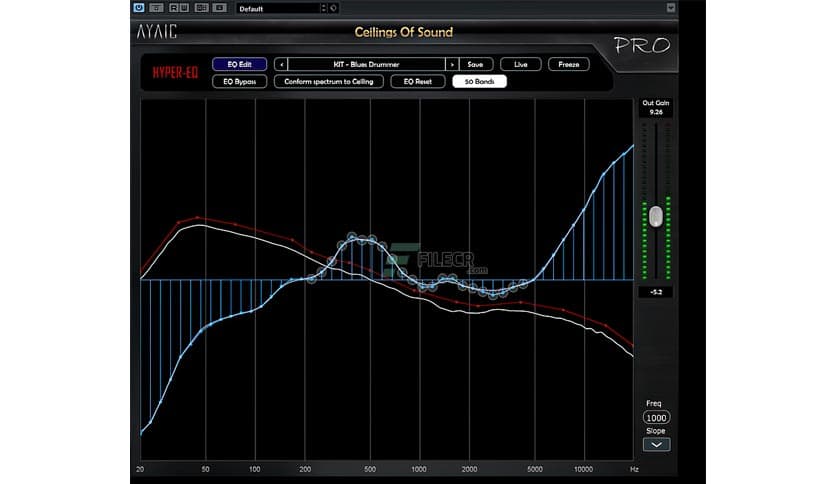This screenshot has width=836, height=484.
Task: Click the preset tag icon beside Default
Action: (334, 8)
